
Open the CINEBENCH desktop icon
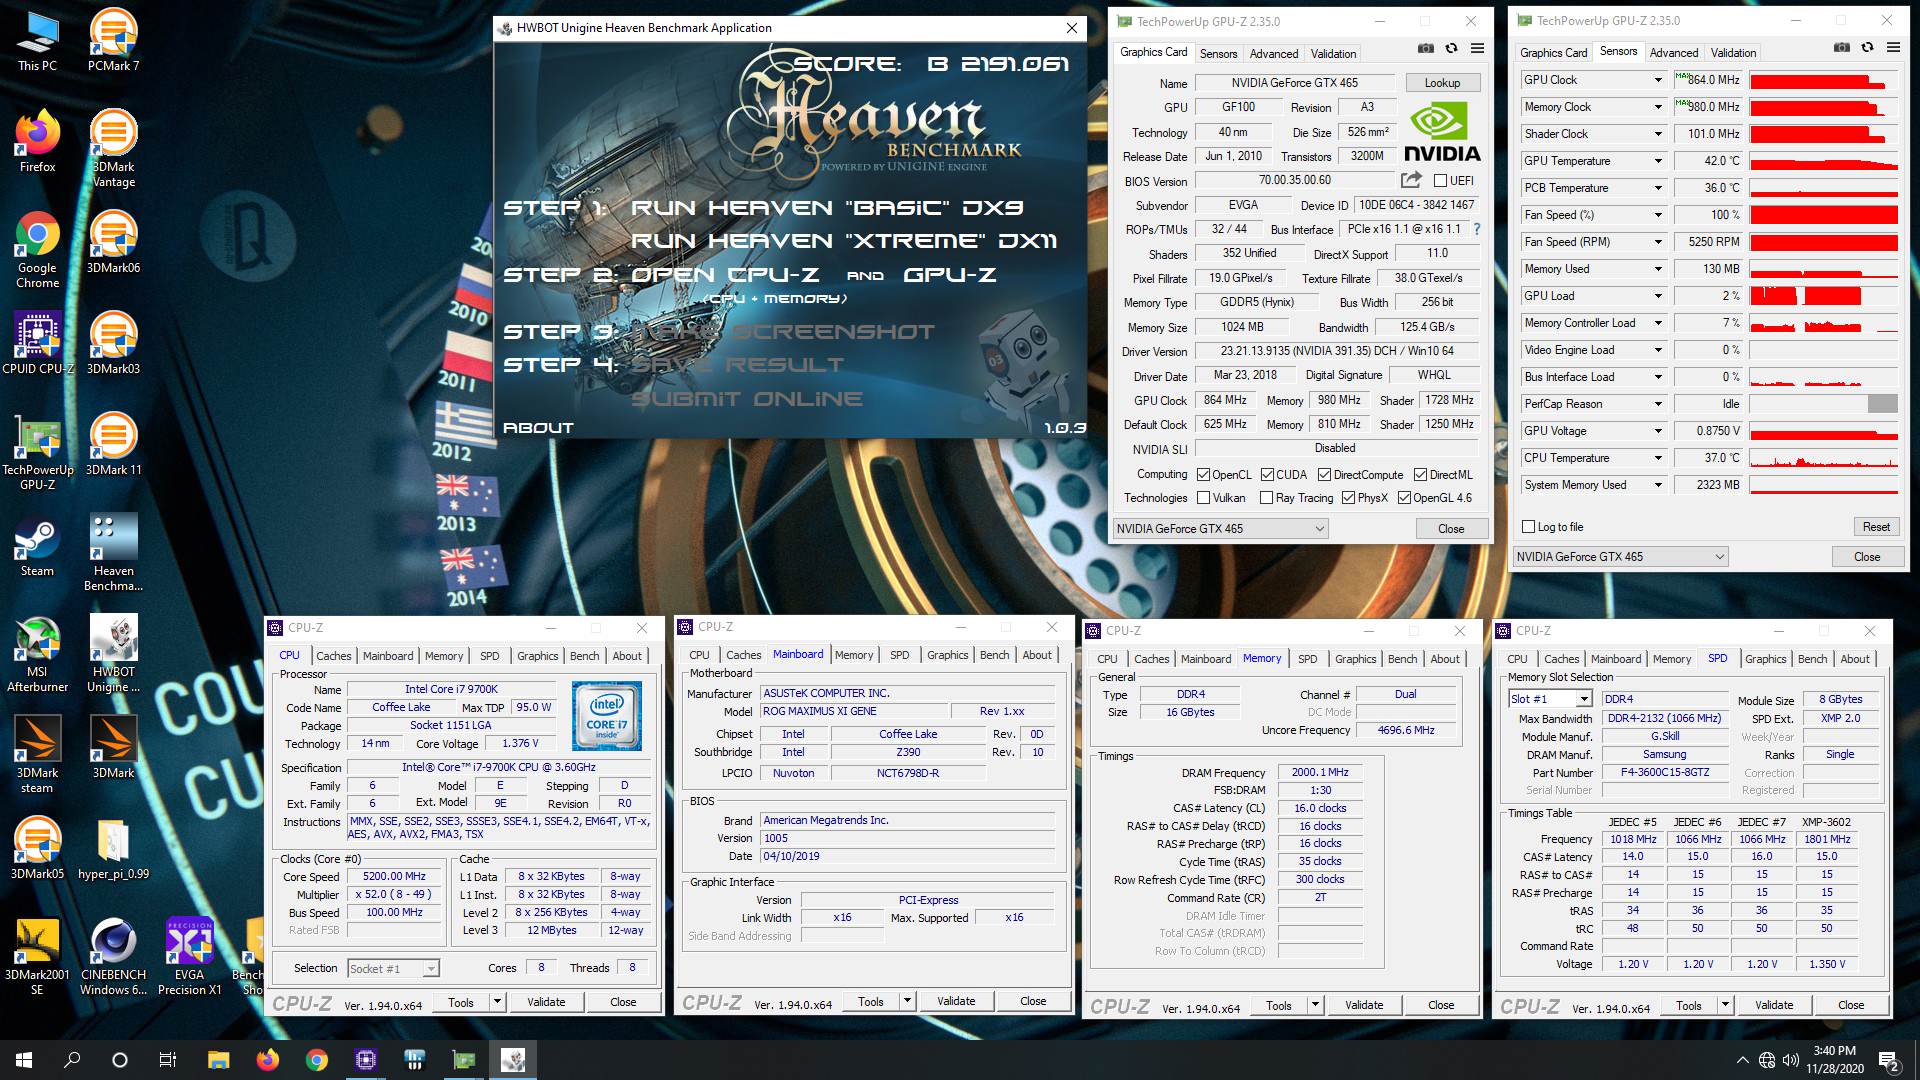[113, 955]
